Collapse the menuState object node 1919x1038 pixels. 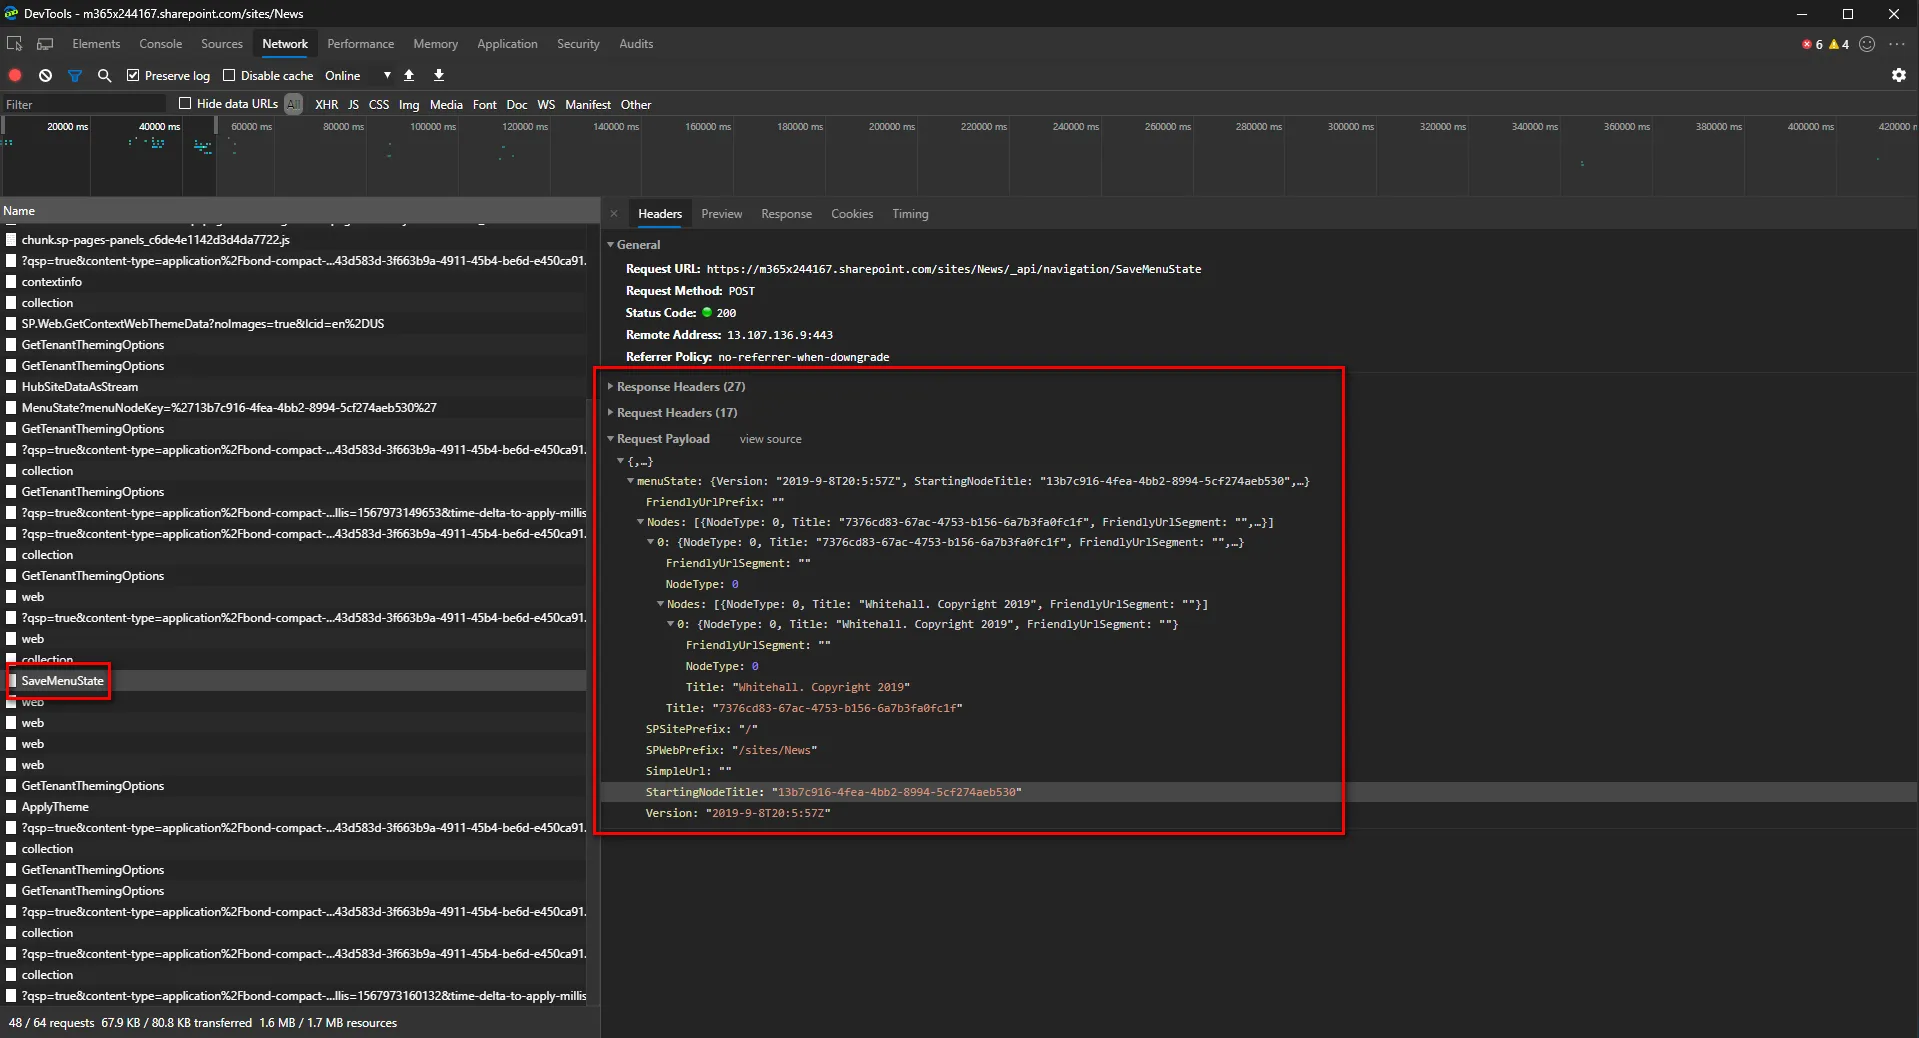coord(631,481)
